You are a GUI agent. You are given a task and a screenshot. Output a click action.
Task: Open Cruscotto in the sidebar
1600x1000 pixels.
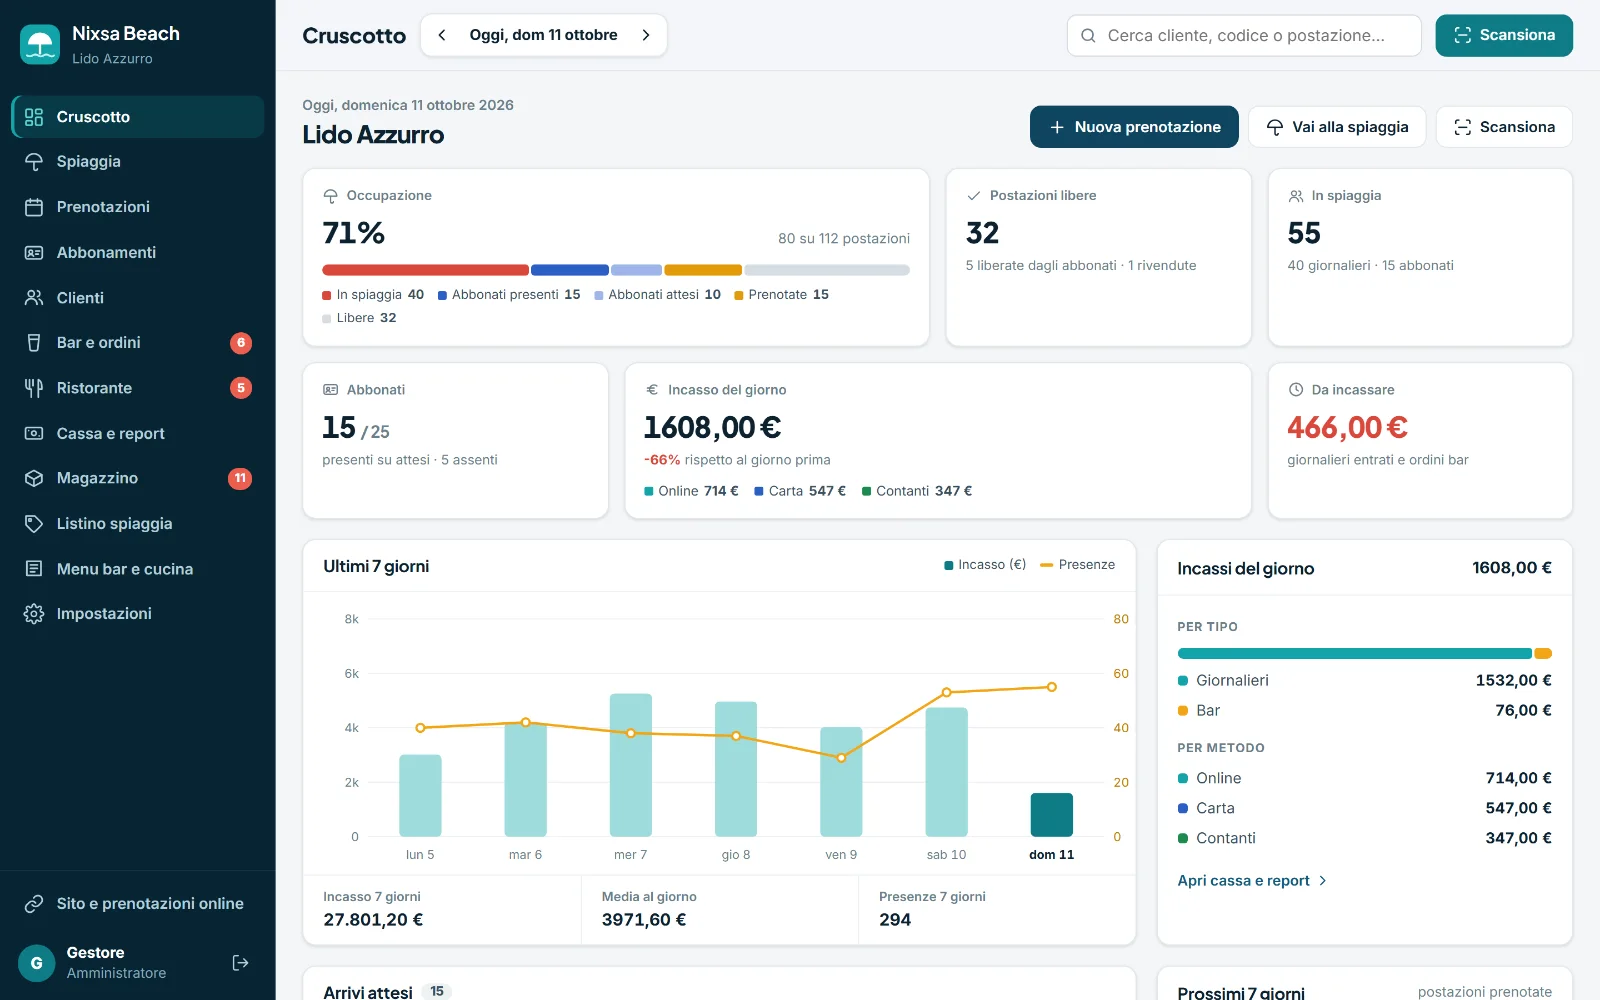click(x=138, y=117)
